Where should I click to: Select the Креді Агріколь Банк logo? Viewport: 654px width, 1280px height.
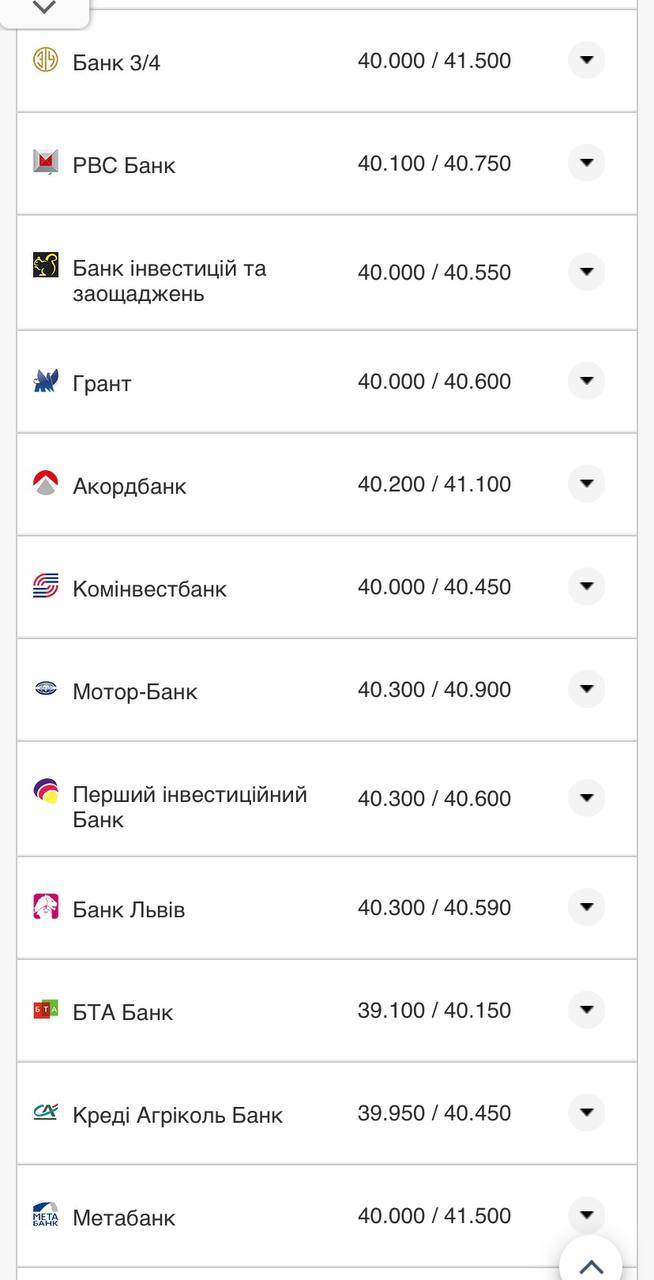click(x=44, y=1113)
